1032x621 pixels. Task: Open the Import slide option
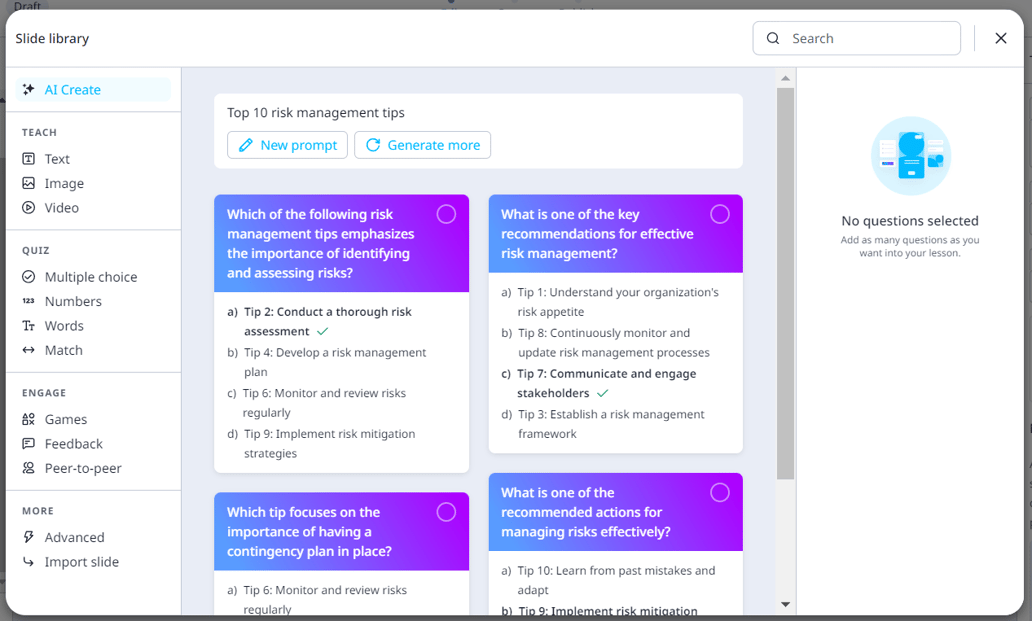pos(81,562)
